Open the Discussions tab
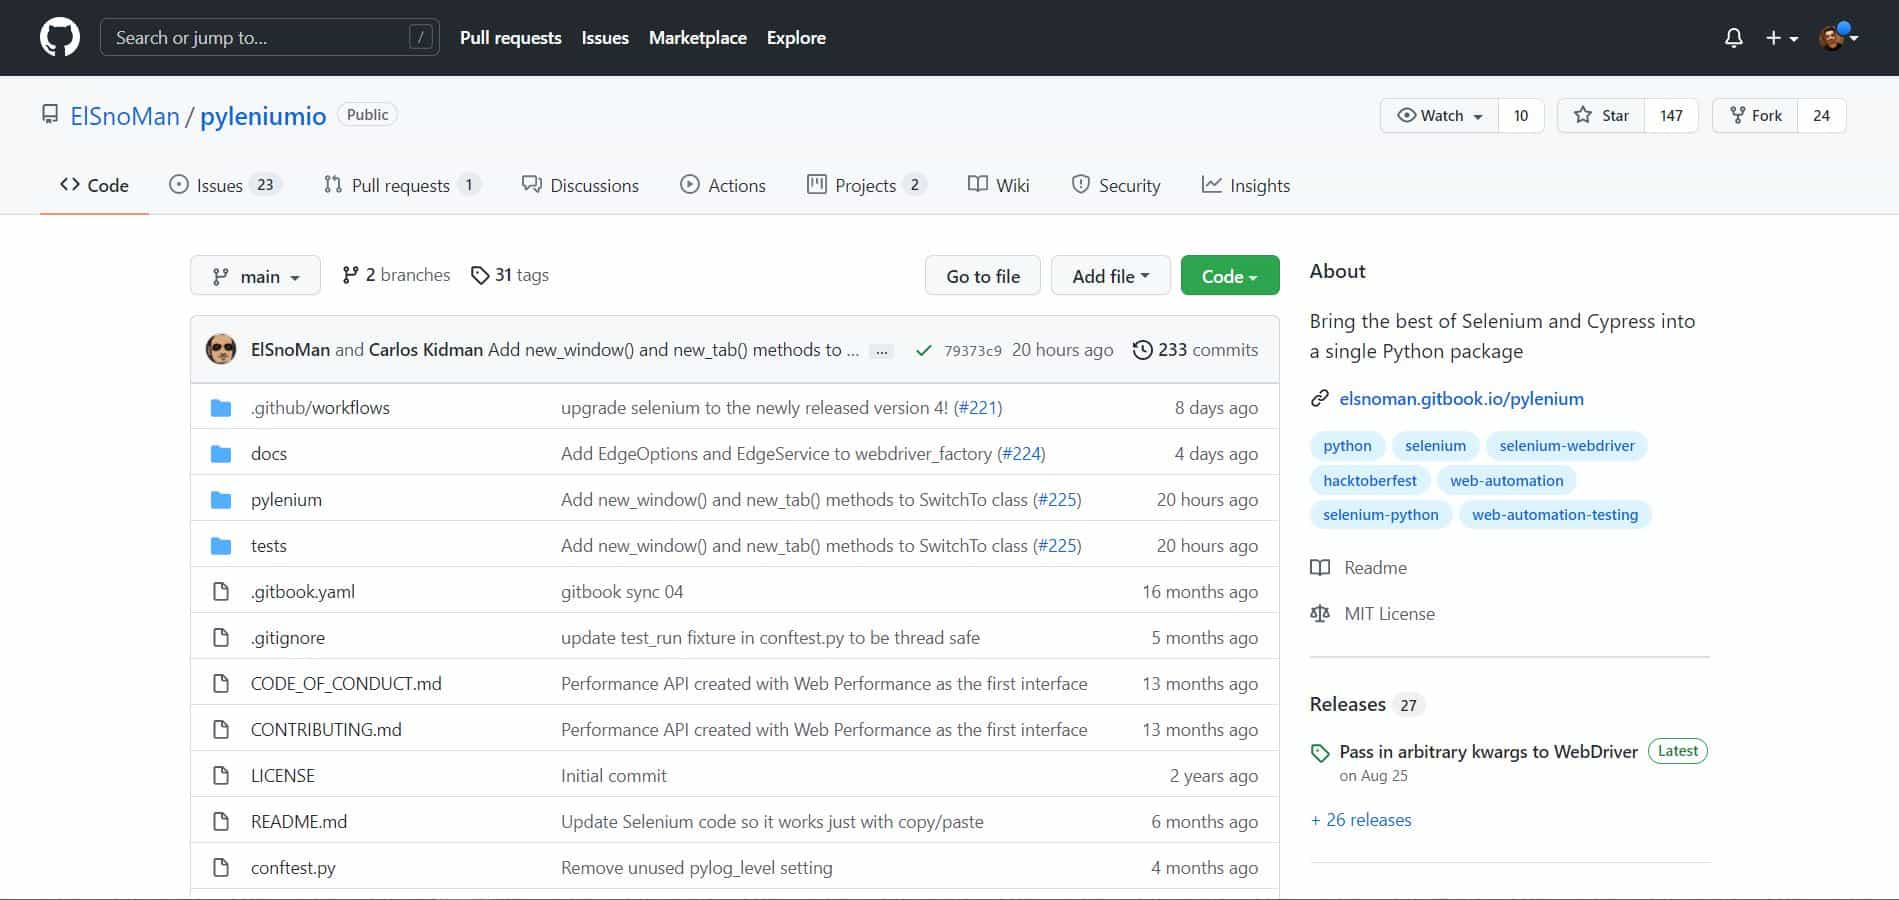Screen dimensions: 1899x900 click(580, 185)
